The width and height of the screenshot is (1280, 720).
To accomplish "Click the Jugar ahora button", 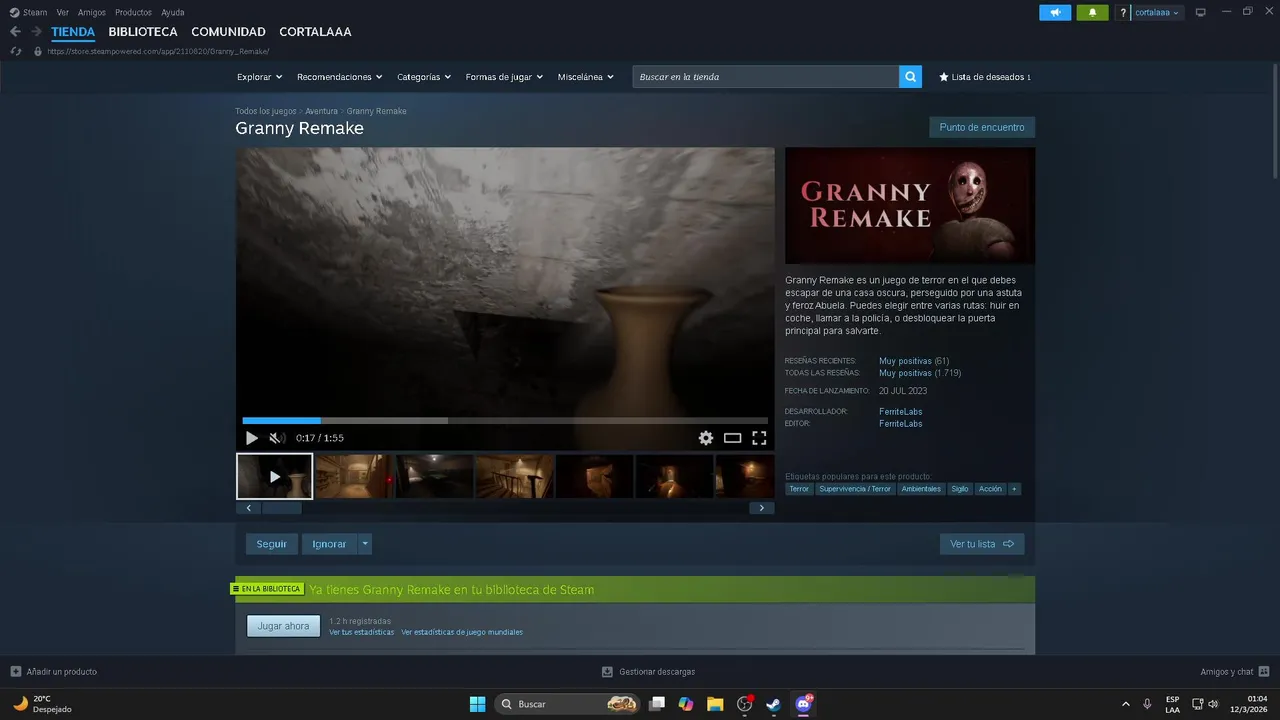I will (283, 626).
